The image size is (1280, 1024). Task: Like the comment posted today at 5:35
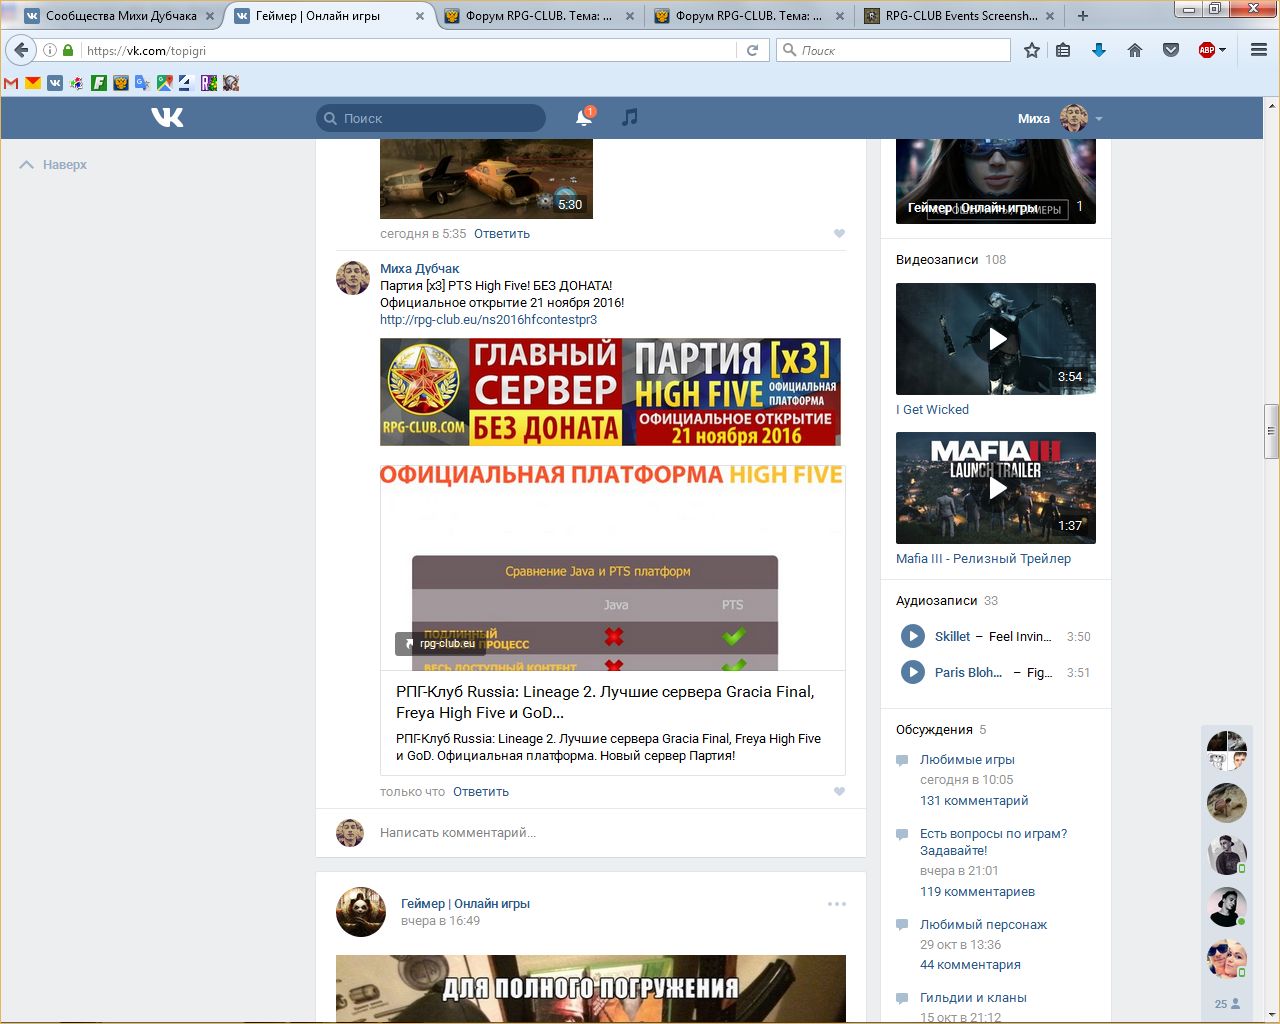[x=839, y=233]
